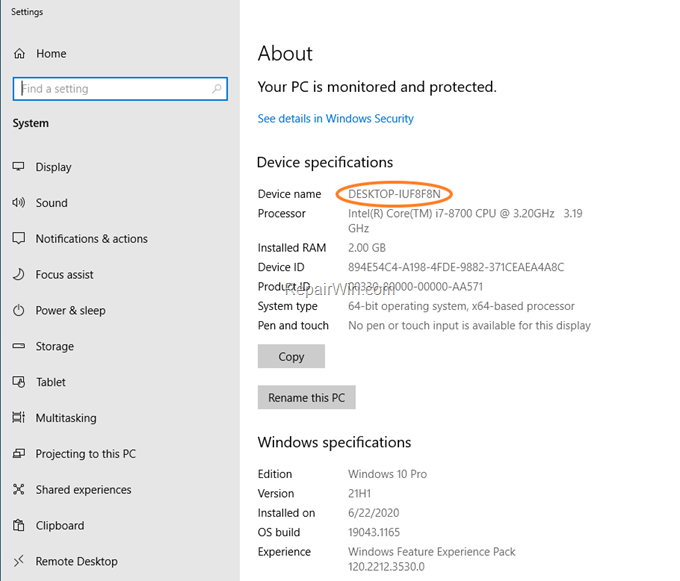This screenshot has width=680, height=581.
Task: Click the OS build 19043.1165
Action: tap(374, 532)
